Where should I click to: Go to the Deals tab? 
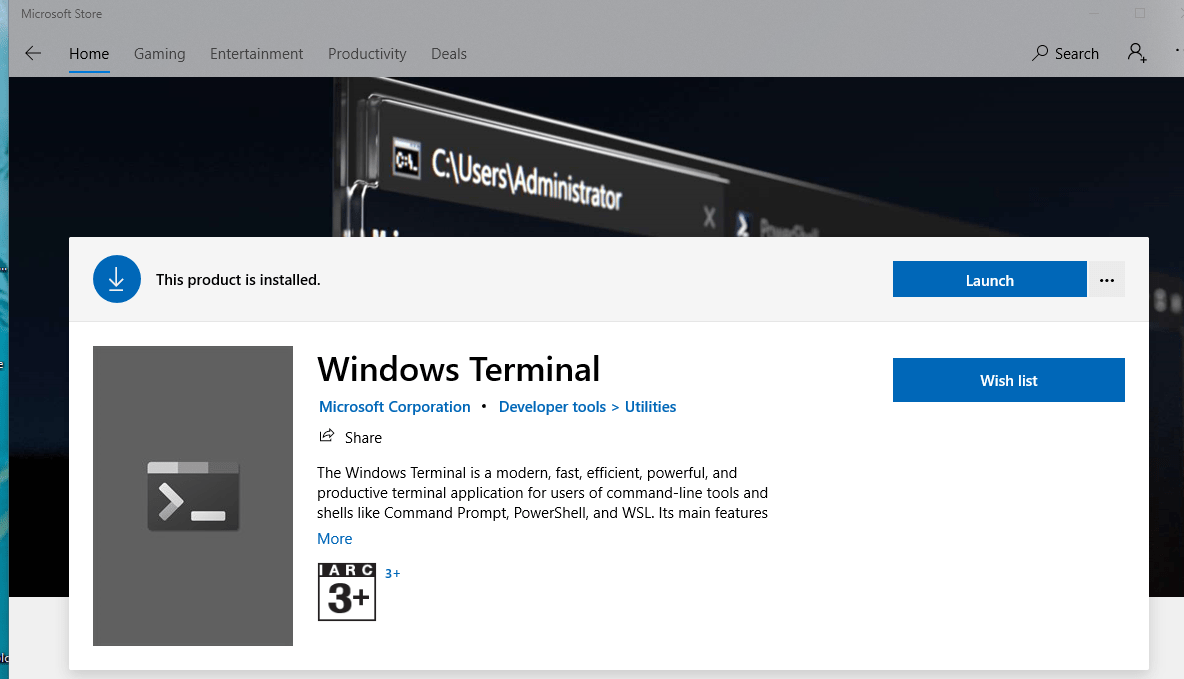click(x=449, y=54)
